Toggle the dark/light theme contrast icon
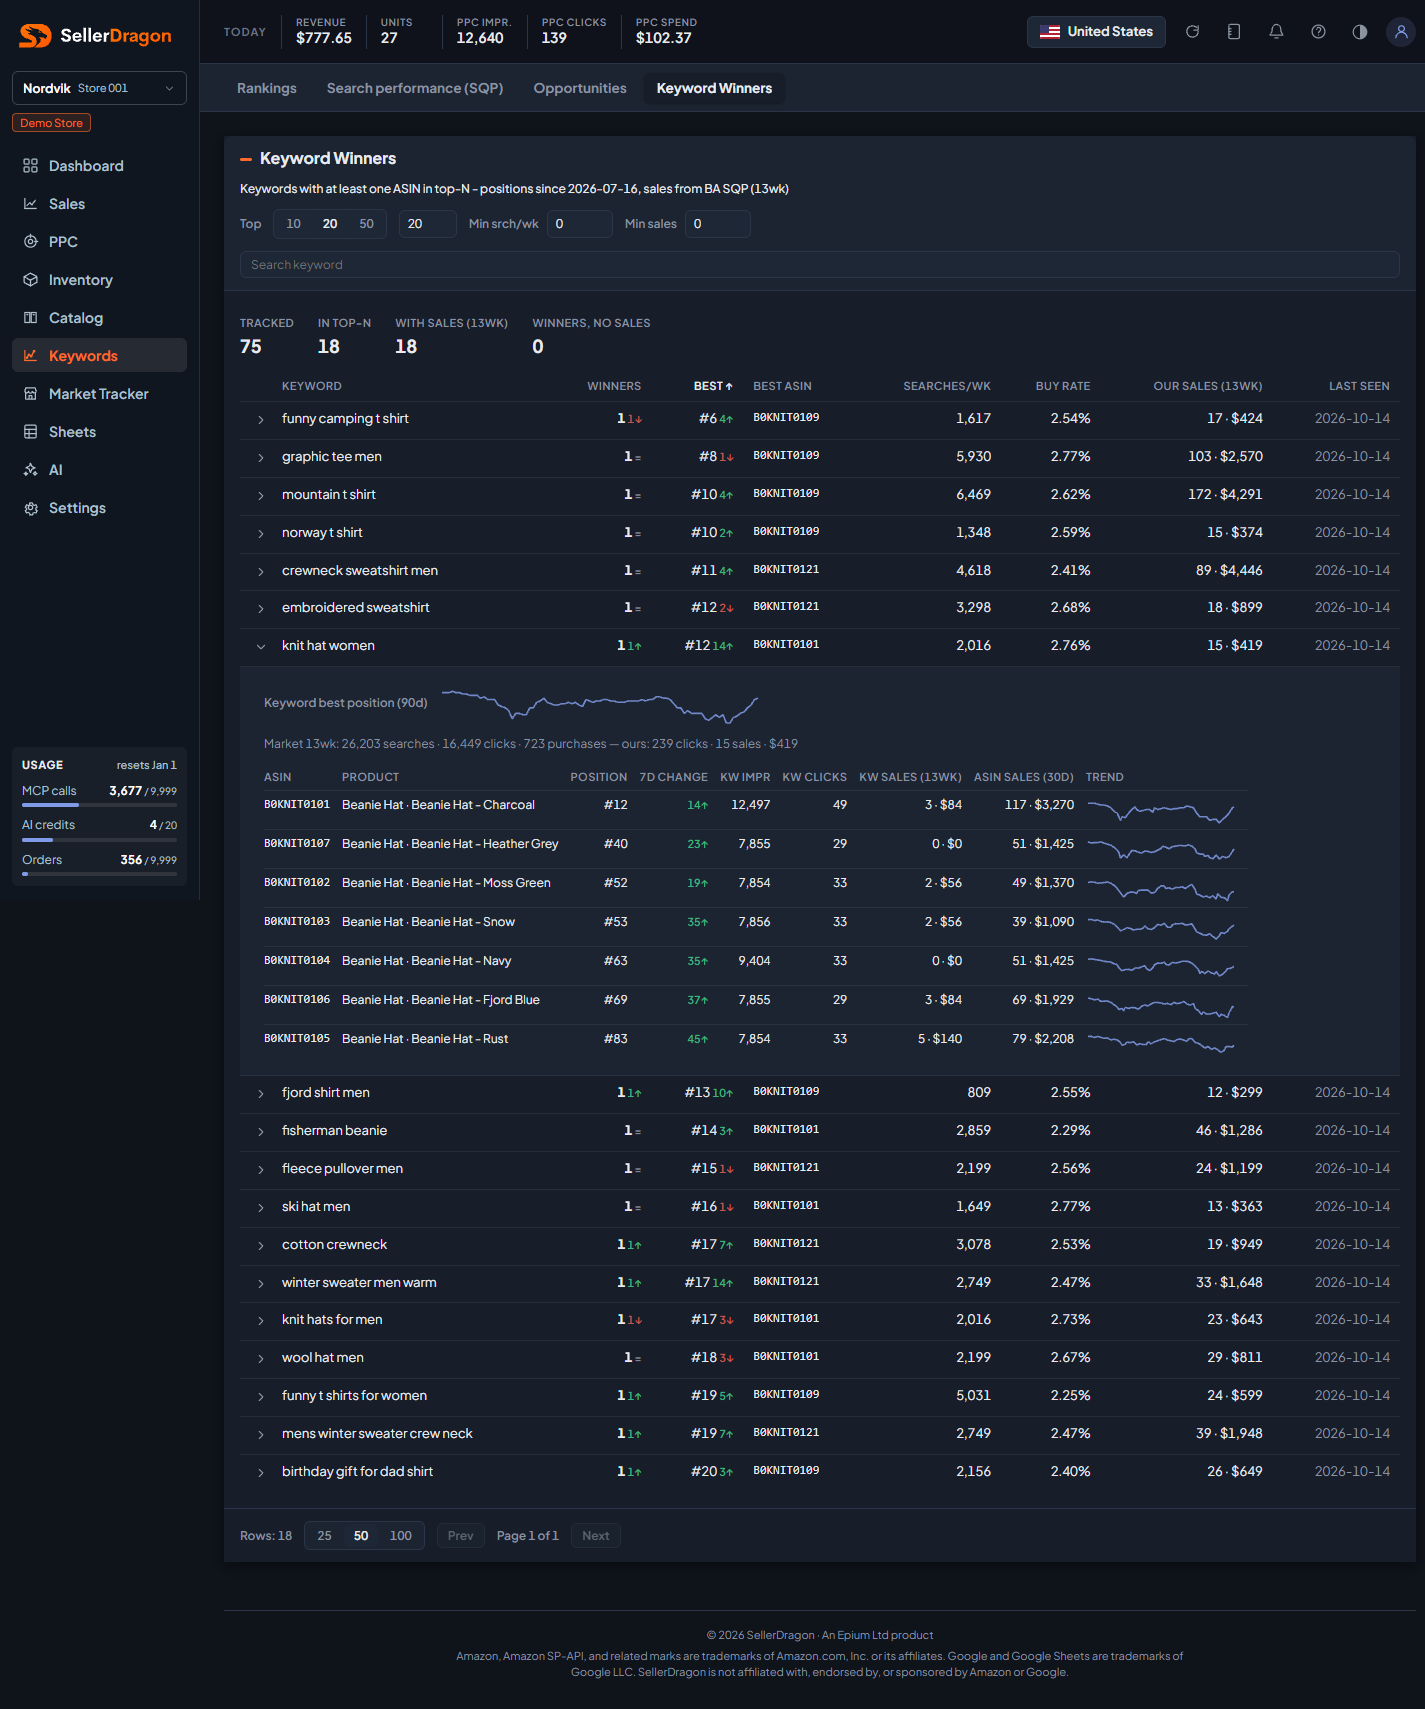This screenshot has height=1709, width=1425. (x=1360, y=32)
